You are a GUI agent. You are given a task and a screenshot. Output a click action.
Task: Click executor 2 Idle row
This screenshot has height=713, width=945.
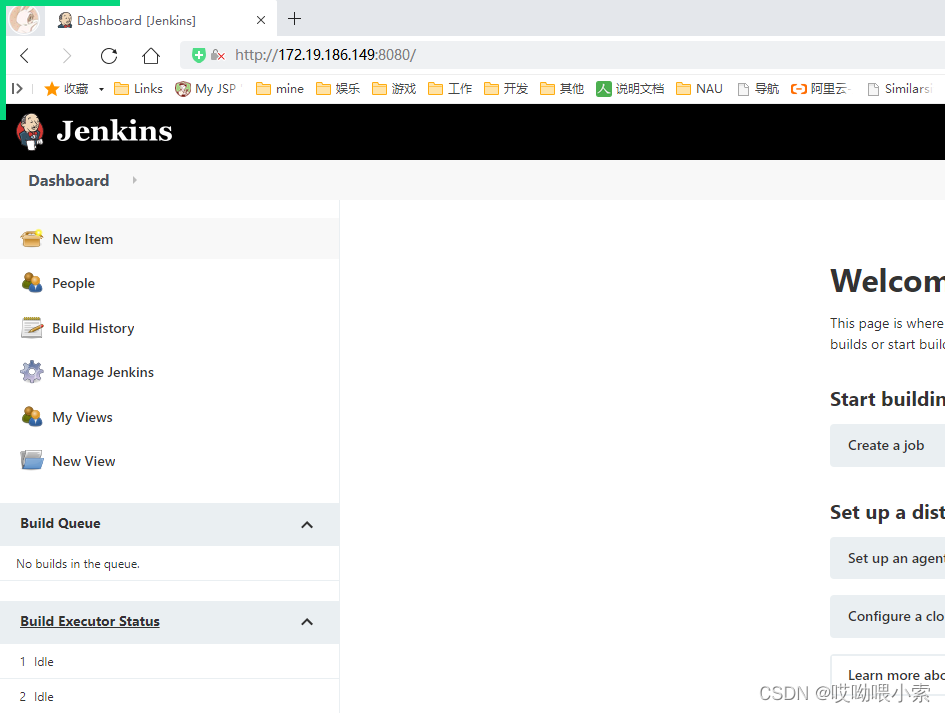tap(169, 696)
